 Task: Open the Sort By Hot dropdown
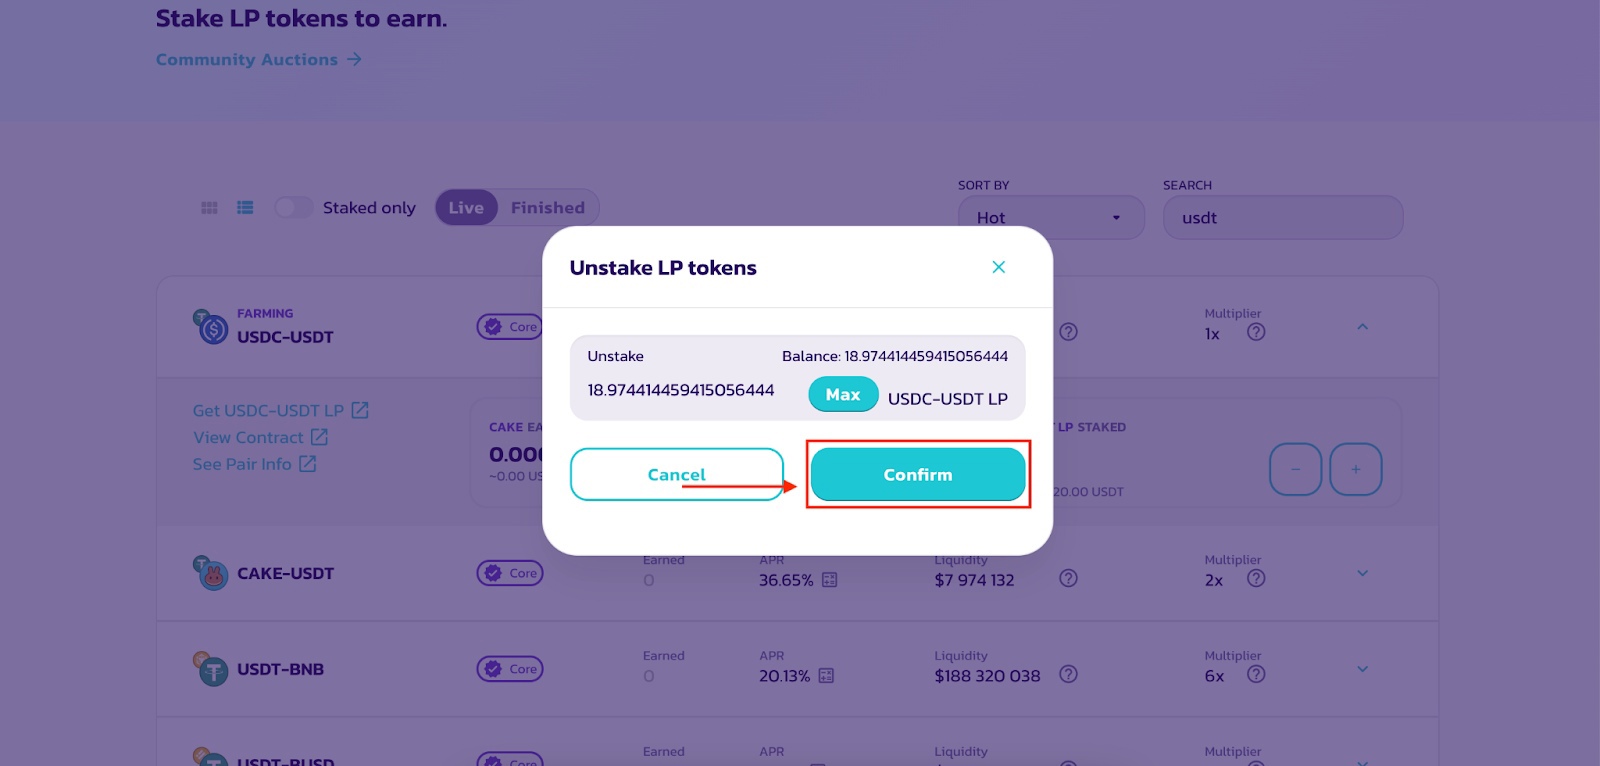[x=1051, y=217]
